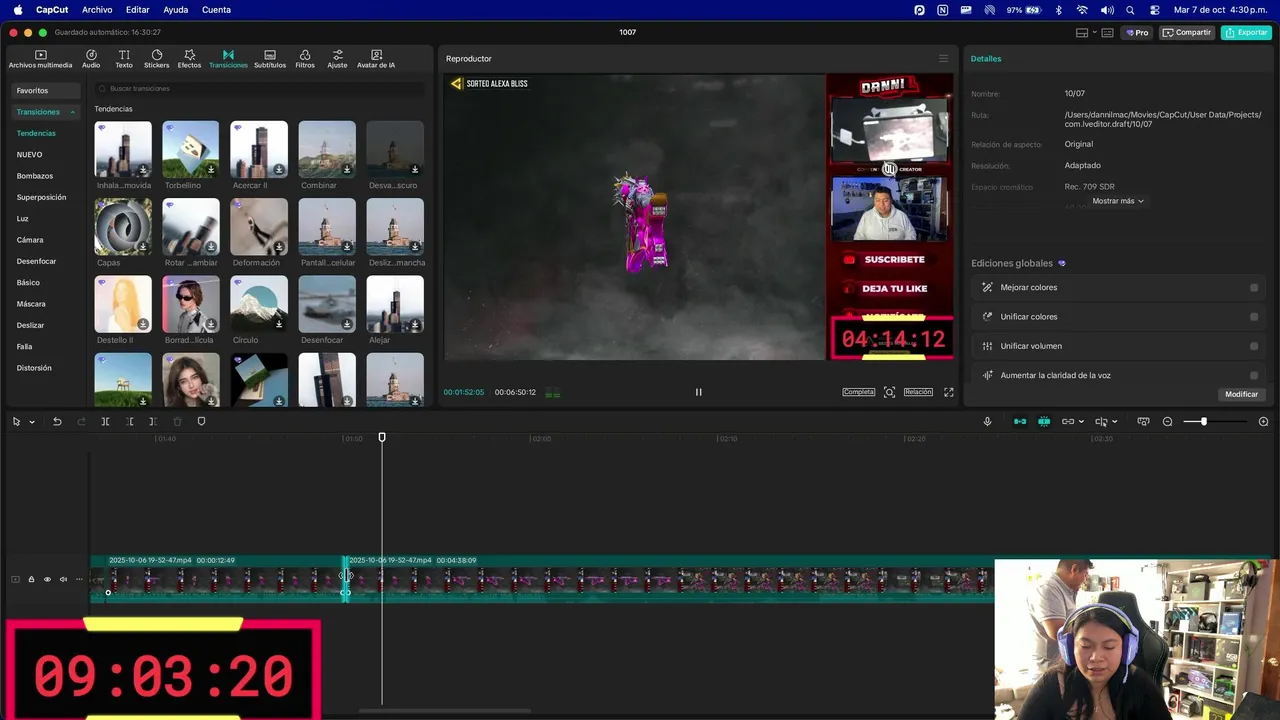Click the Completa quality button in player
Screen dimensions: 1280x720
859,392
